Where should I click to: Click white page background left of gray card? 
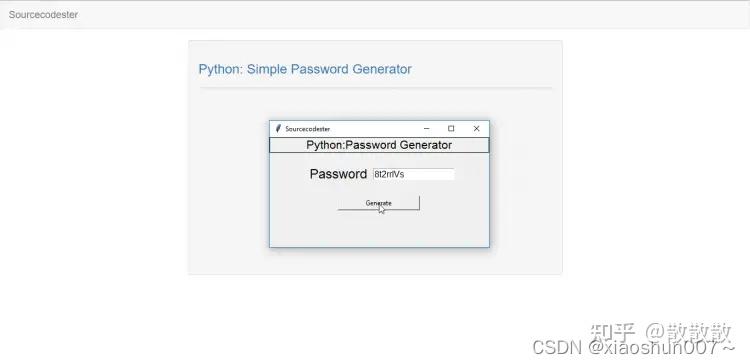(x=93, y=158)
